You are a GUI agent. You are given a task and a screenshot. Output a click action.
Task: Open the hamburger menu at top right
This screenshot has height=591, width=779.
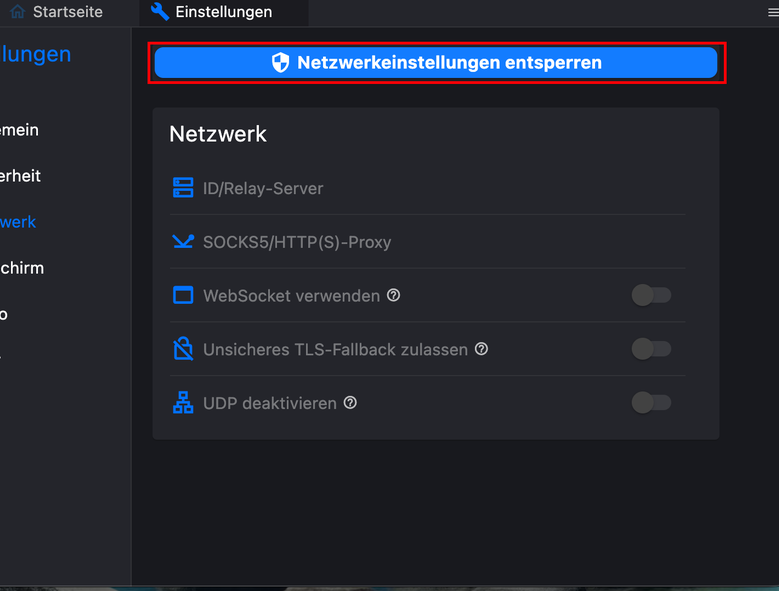(x=773, y=12)
